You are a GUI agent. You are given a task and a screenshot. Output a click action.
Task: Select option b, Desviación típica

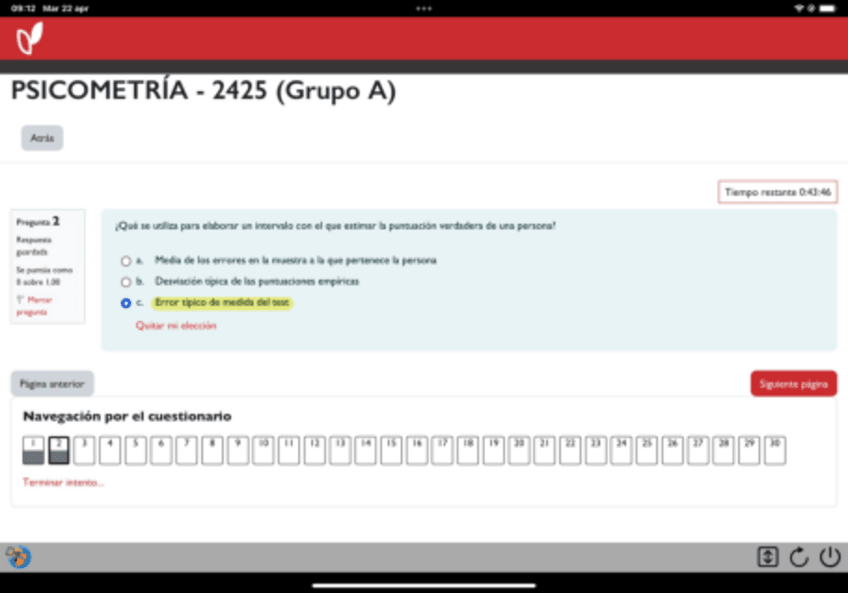[125, 282]
